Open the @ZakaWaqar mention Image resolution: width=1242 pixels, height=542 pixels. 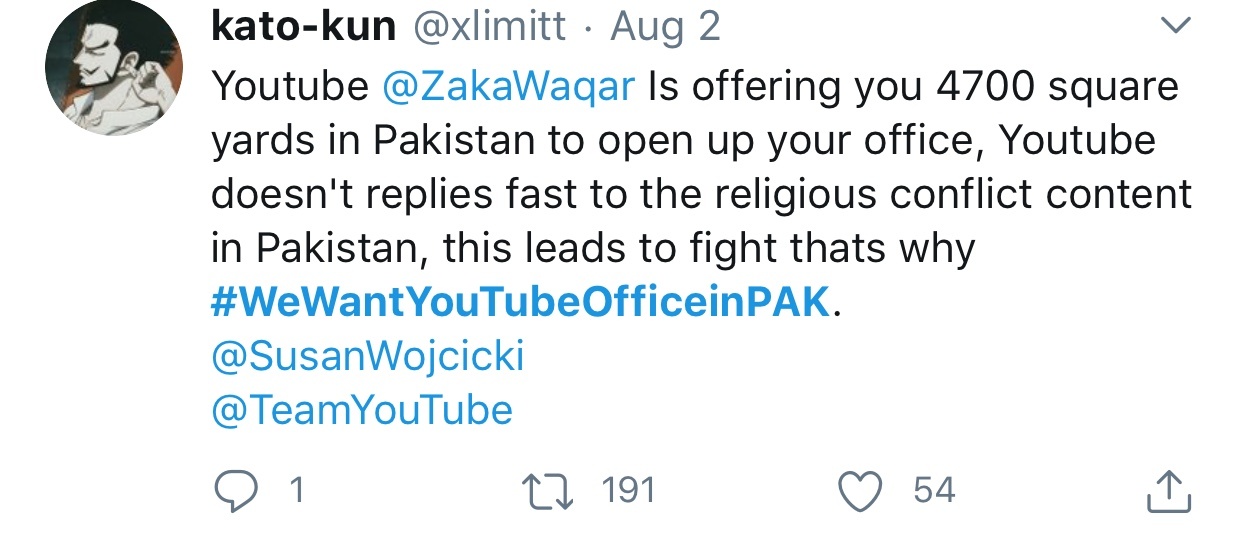tap(509, 87)
